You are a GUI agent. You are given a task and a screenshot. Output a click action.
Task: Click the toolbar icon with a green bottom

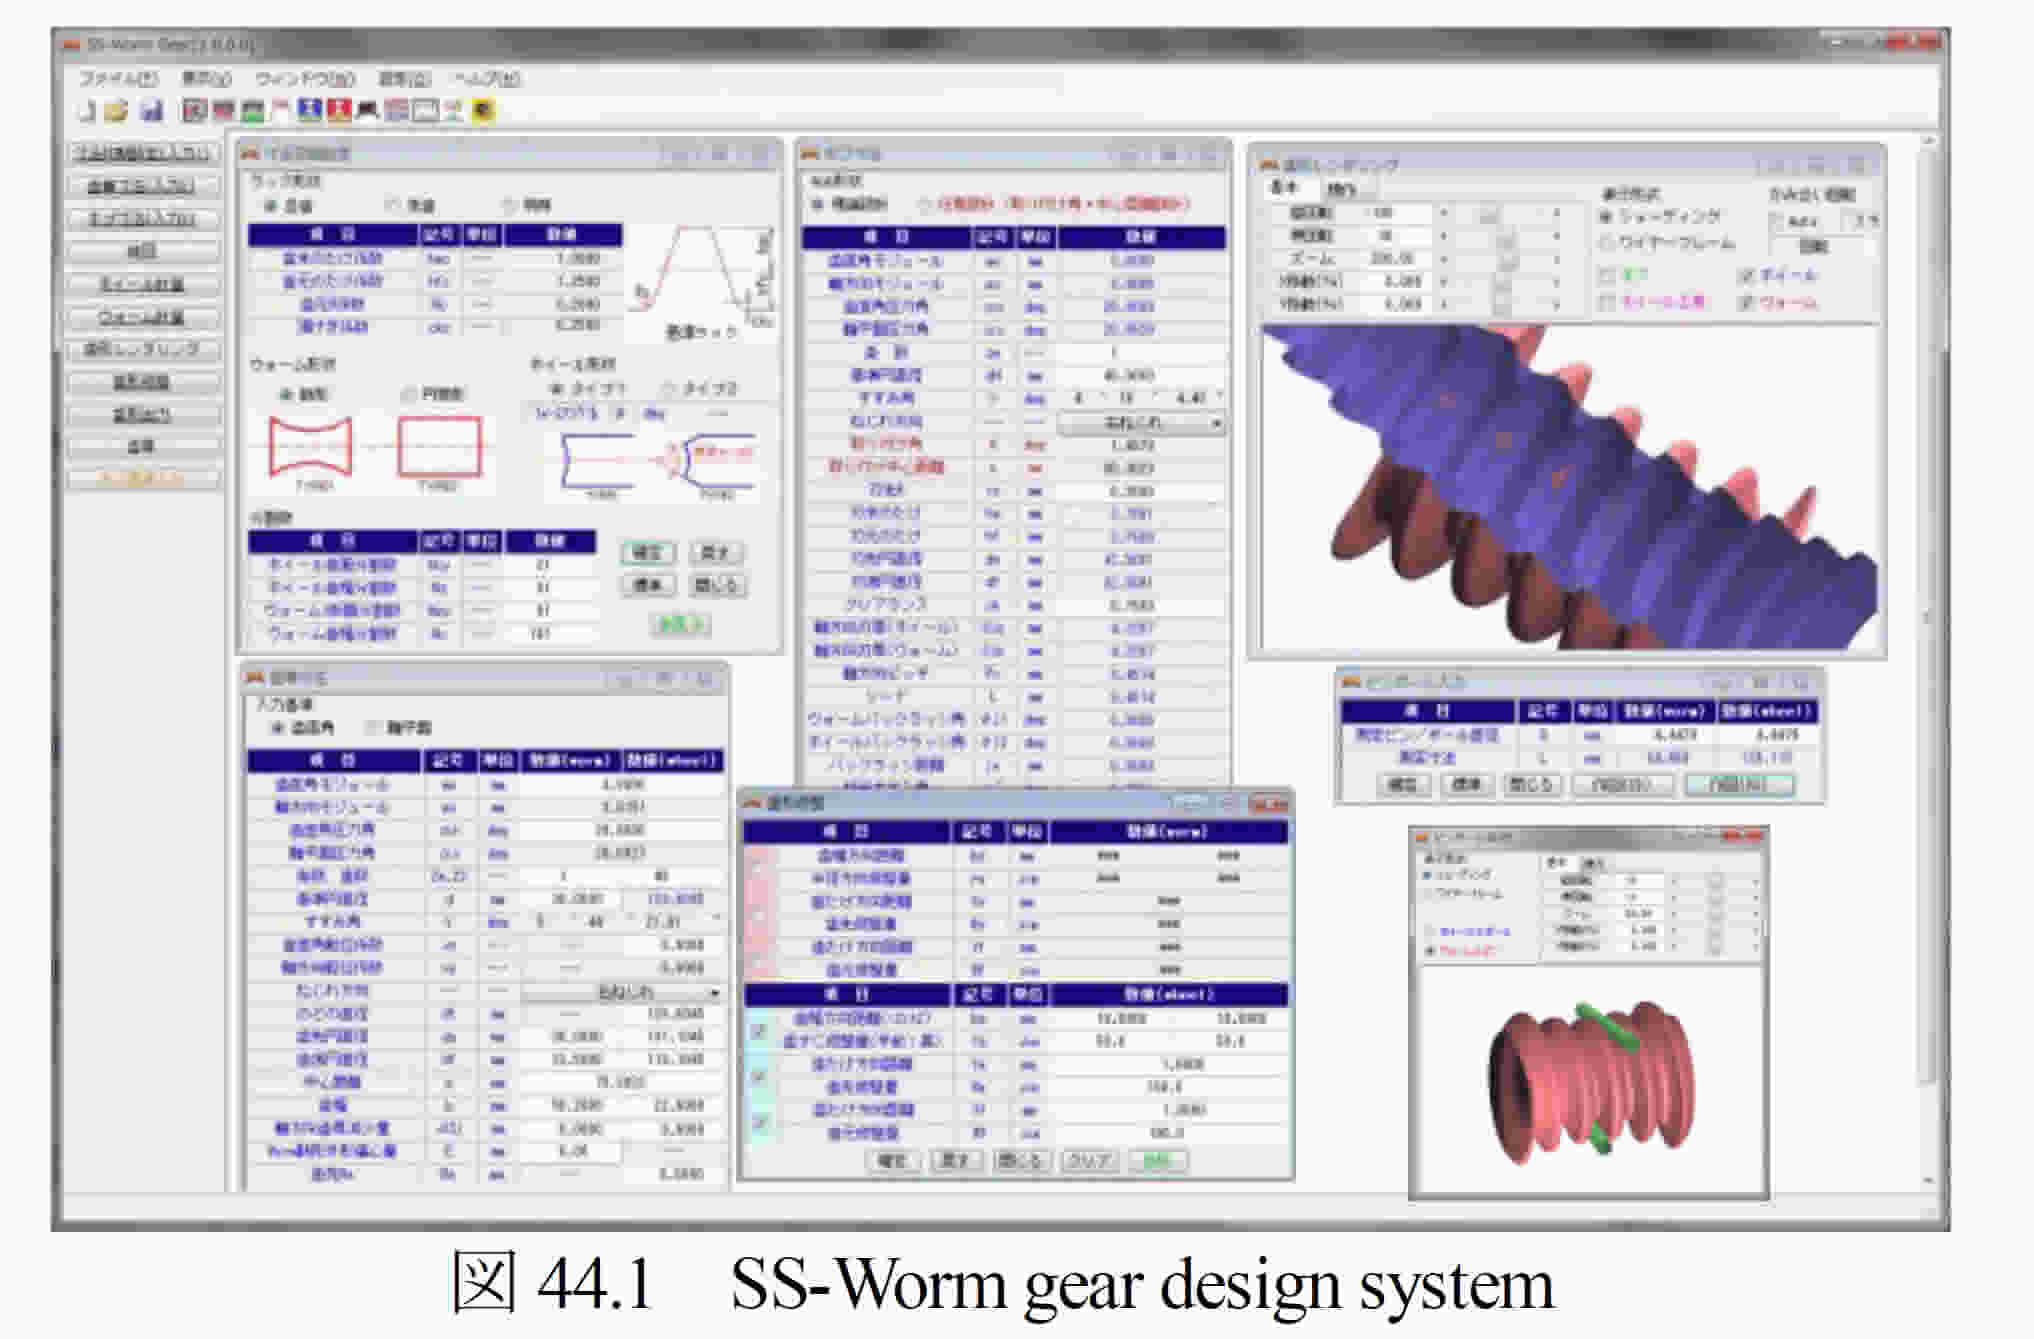click(x=251, y=111)
